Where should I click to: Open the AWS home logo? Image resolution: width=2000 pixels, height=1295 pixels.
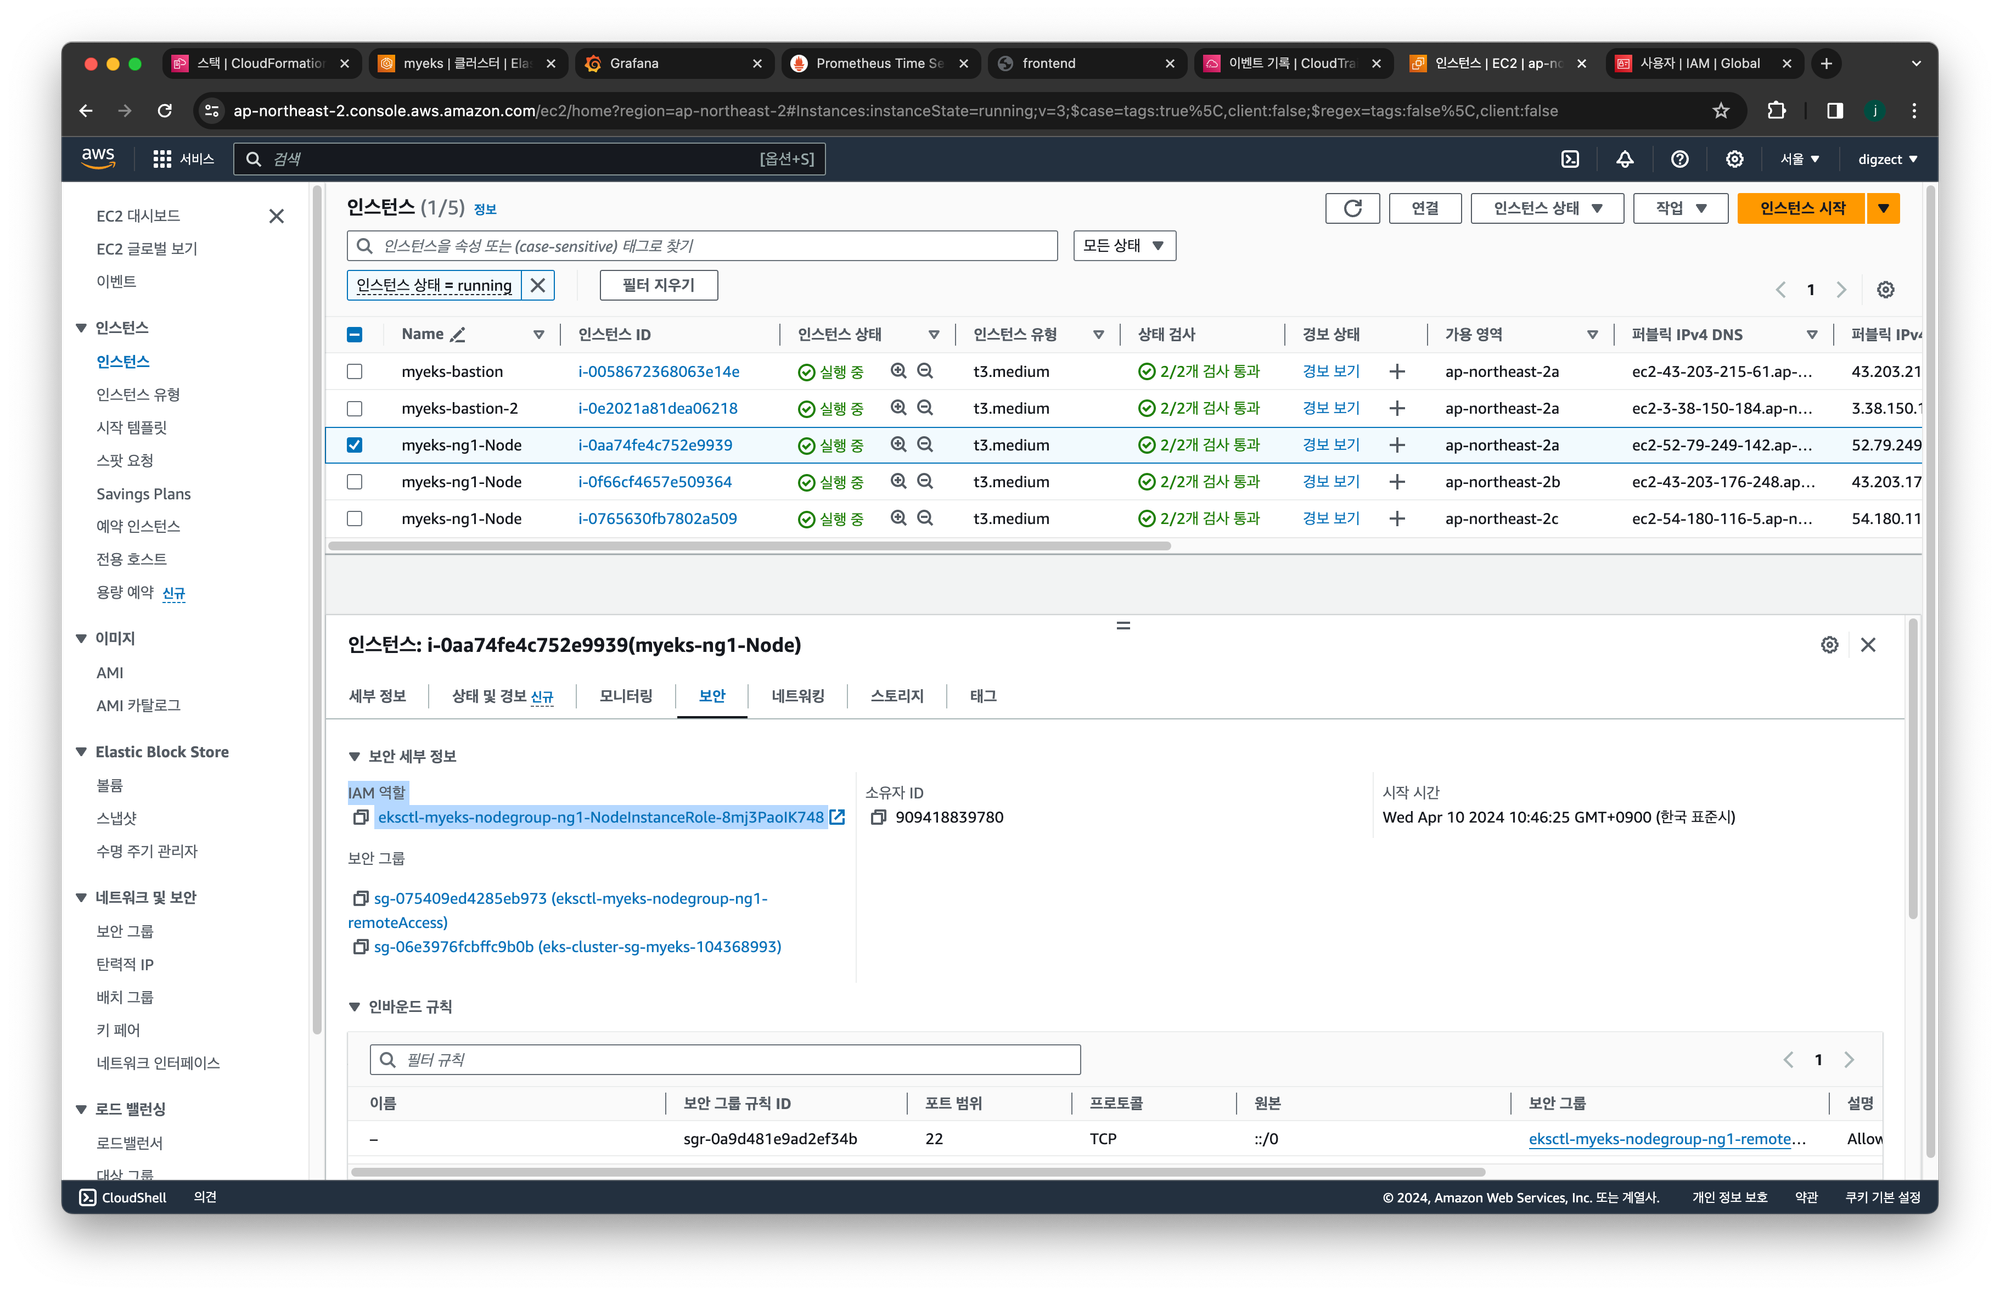click(x=98, y=158)
